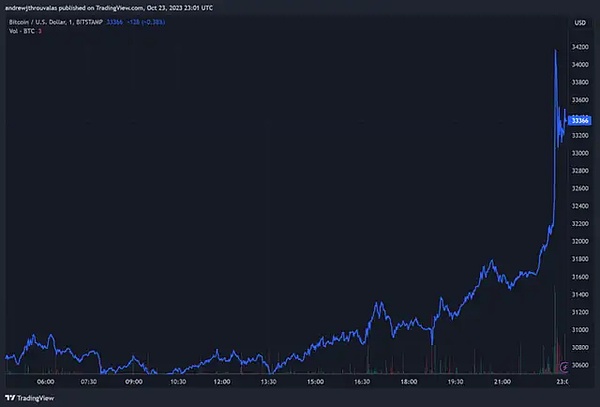Click the peak of the price spike line
600x407 pixels.
click(x=555, y=48)
